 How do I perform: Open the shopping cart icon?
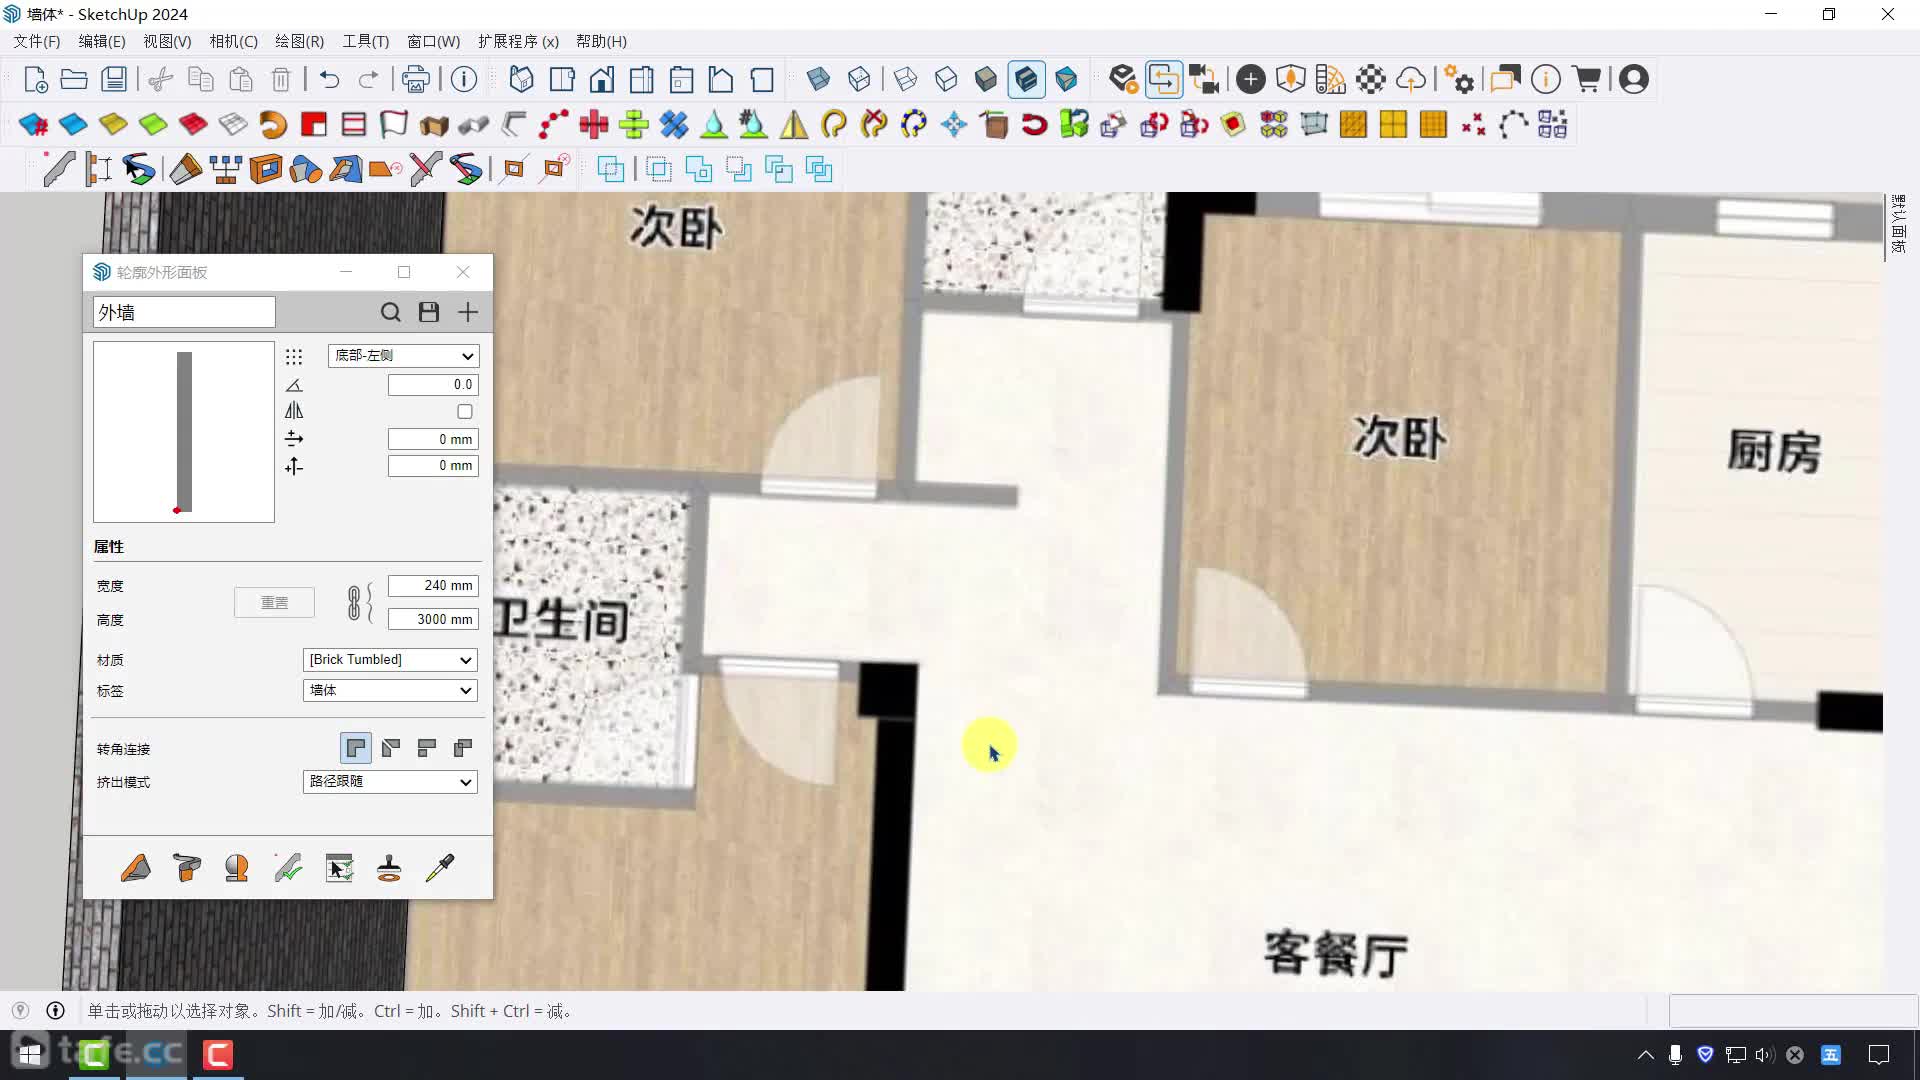click(1587, 79)
